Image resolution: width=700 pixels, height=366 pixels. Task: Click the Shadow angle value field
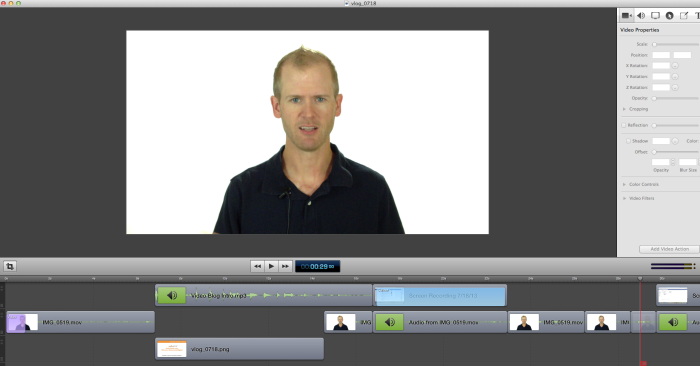point(661,141)
